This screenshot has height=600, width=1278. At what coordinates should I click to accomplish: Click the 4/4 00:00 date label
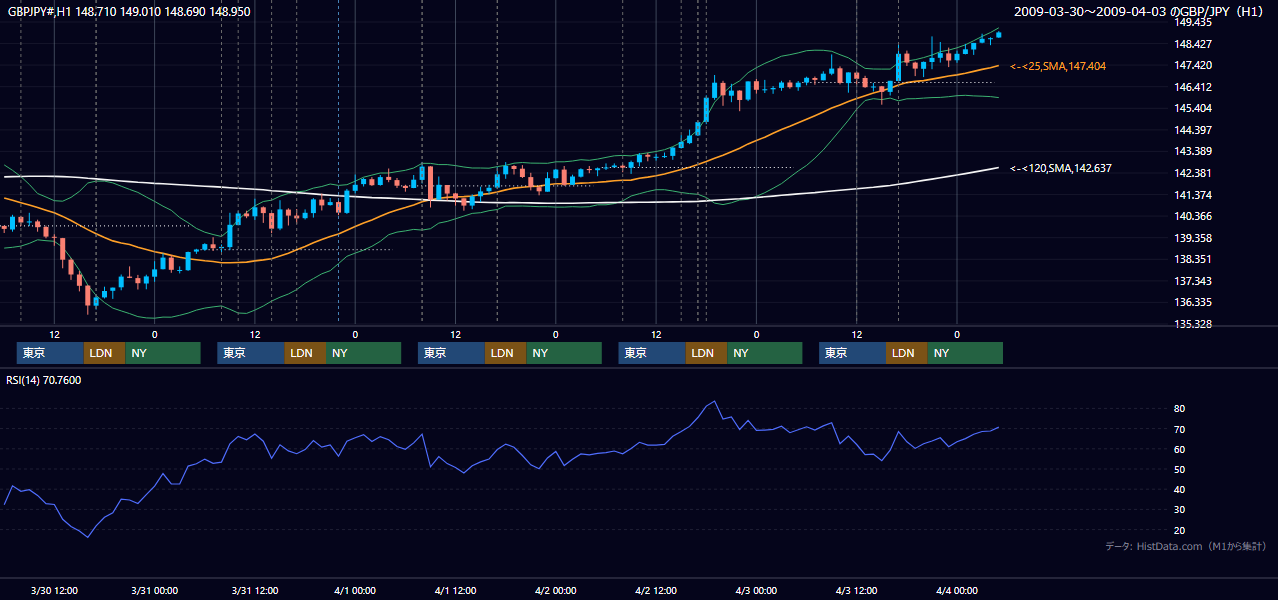[x=957, y=590]
